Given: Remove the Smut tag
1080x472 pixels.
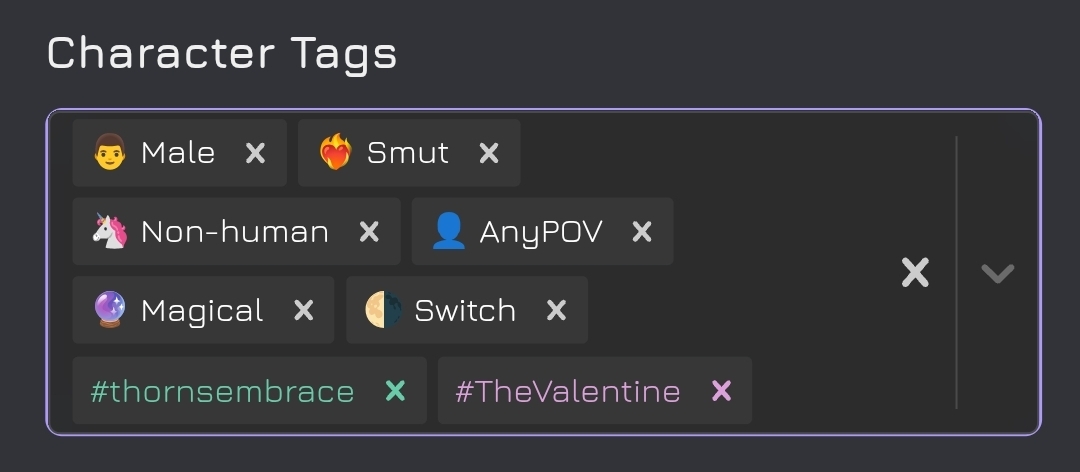Looking at the screenshot, I should click(x=489, y=153).
